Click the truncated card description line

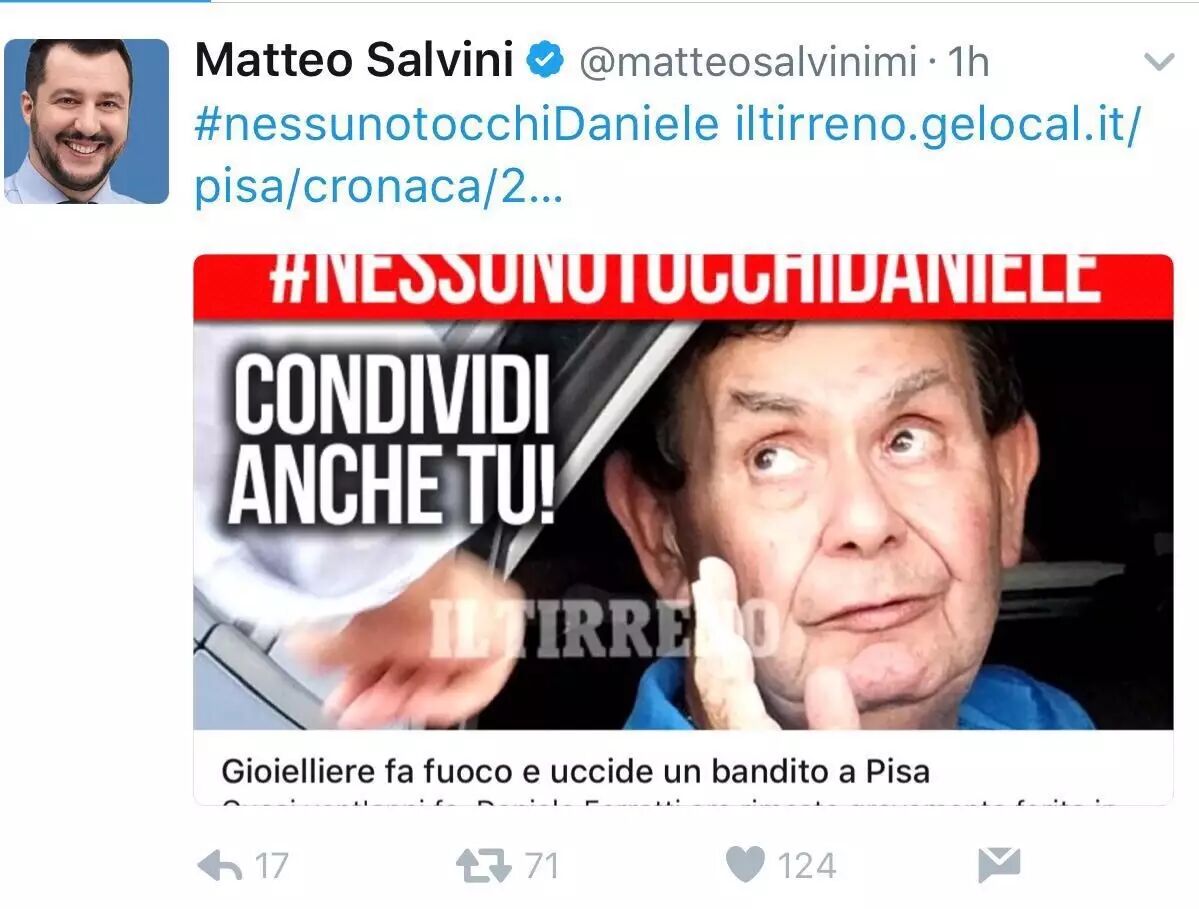(x=669, y=802)
